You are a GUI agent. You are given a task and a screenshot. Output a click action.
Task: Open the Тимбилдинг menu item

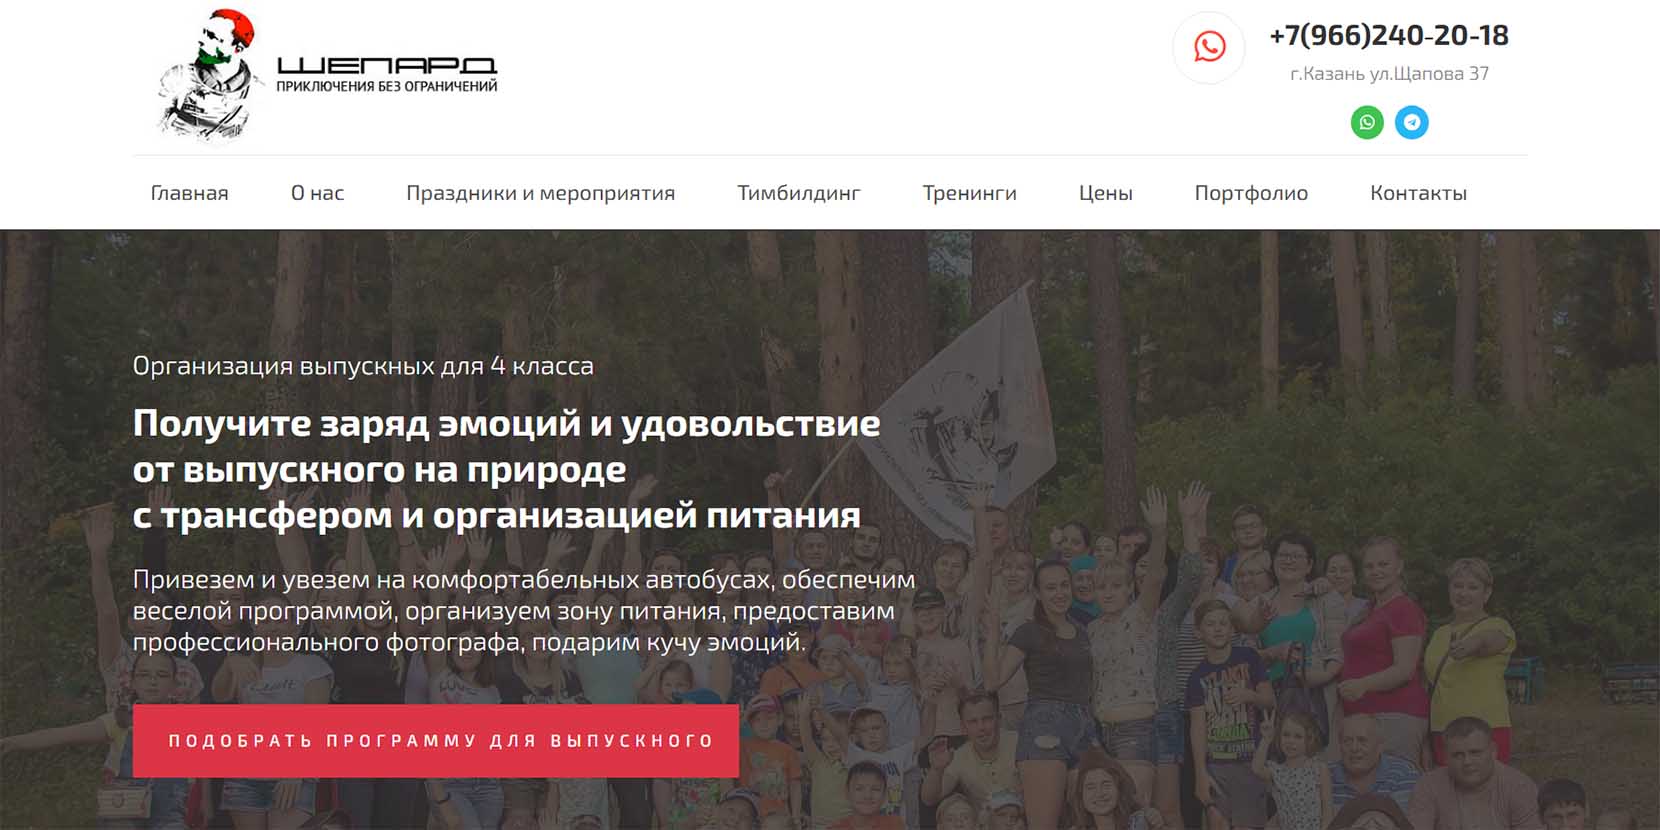798,193
